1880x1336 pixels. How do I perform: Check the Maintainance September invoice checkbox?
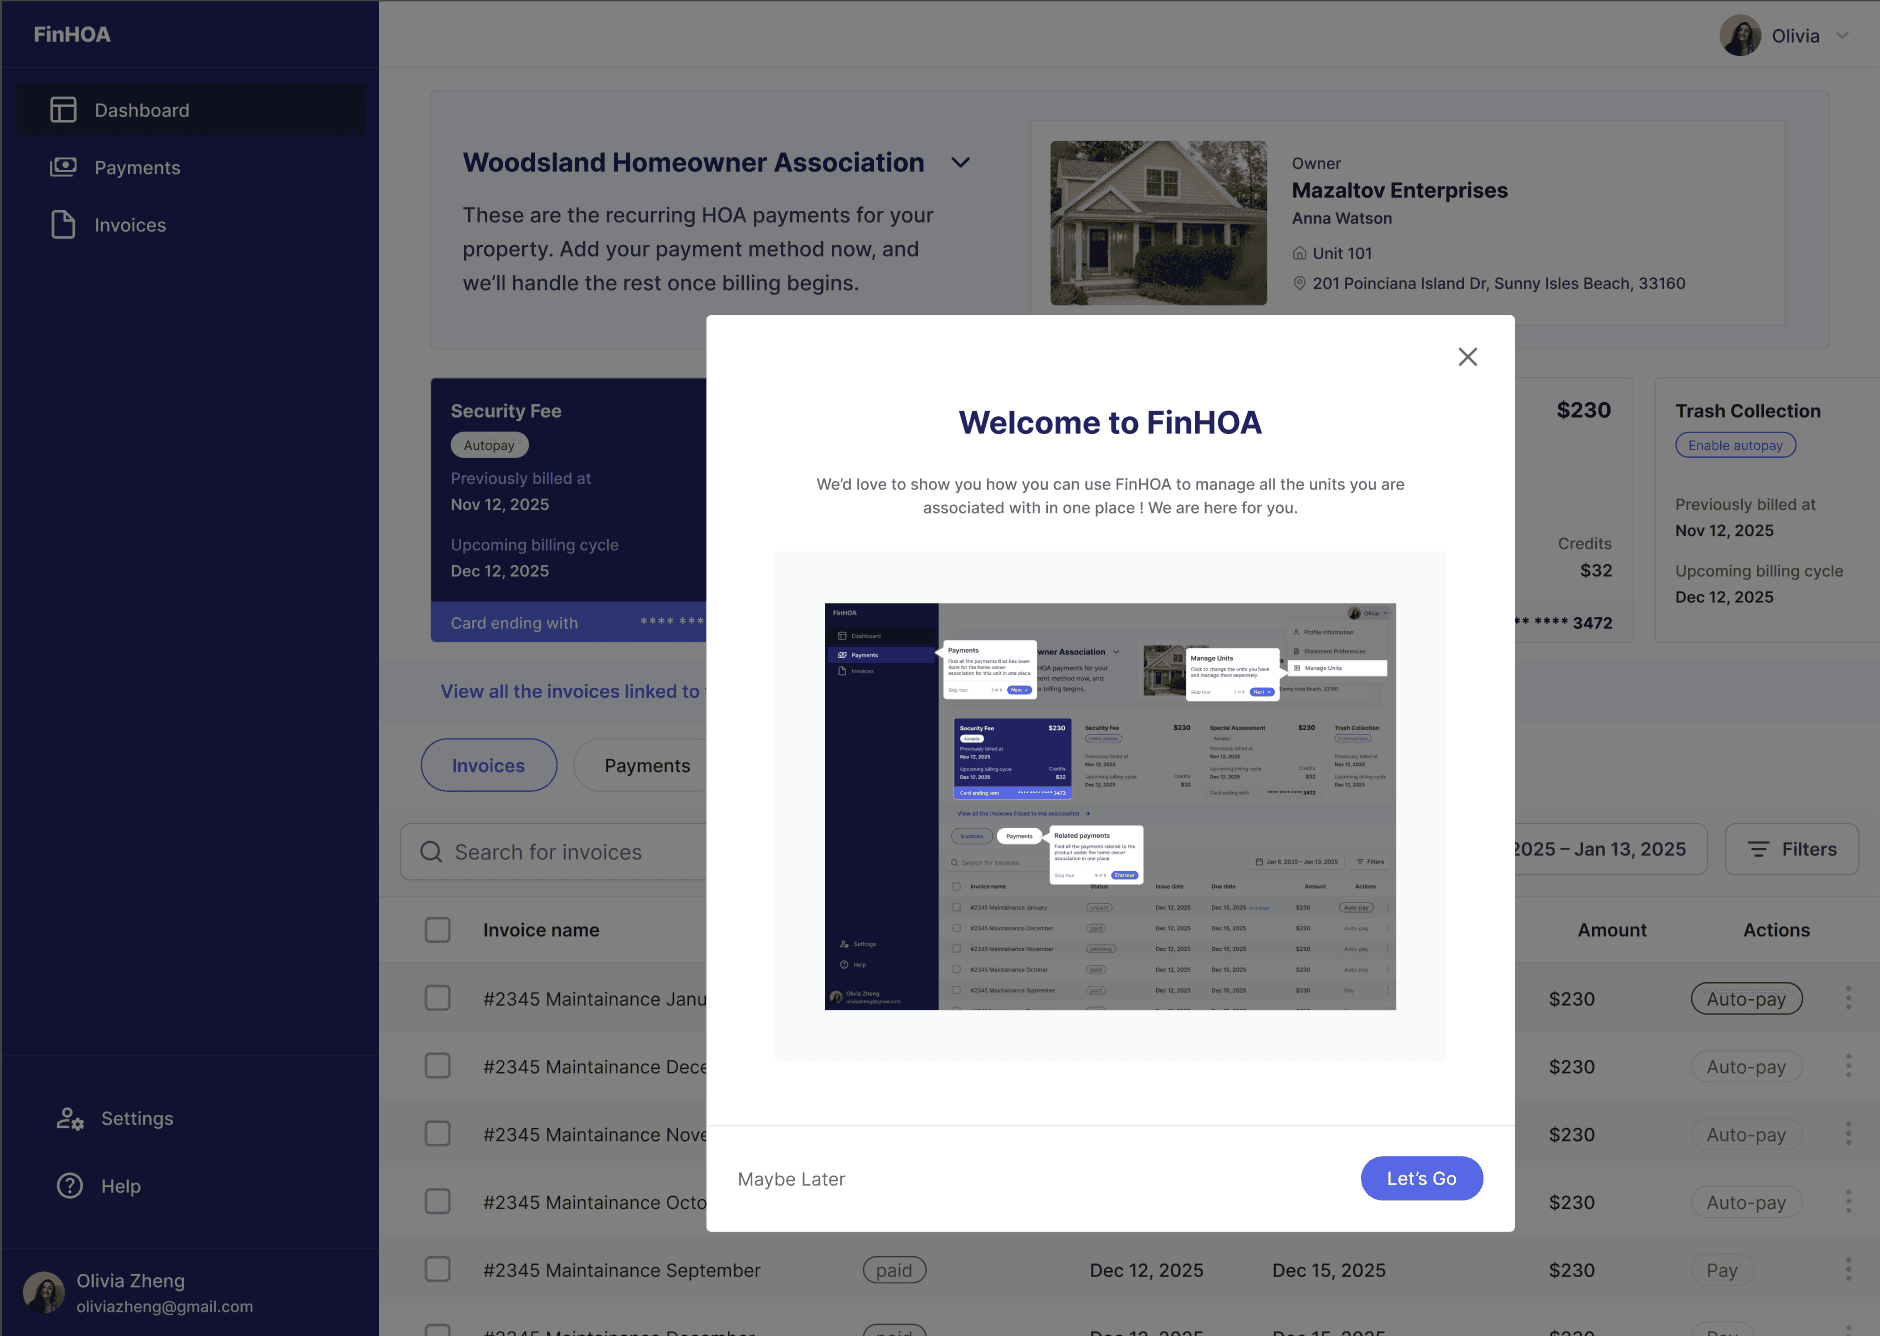[438, 1269]
